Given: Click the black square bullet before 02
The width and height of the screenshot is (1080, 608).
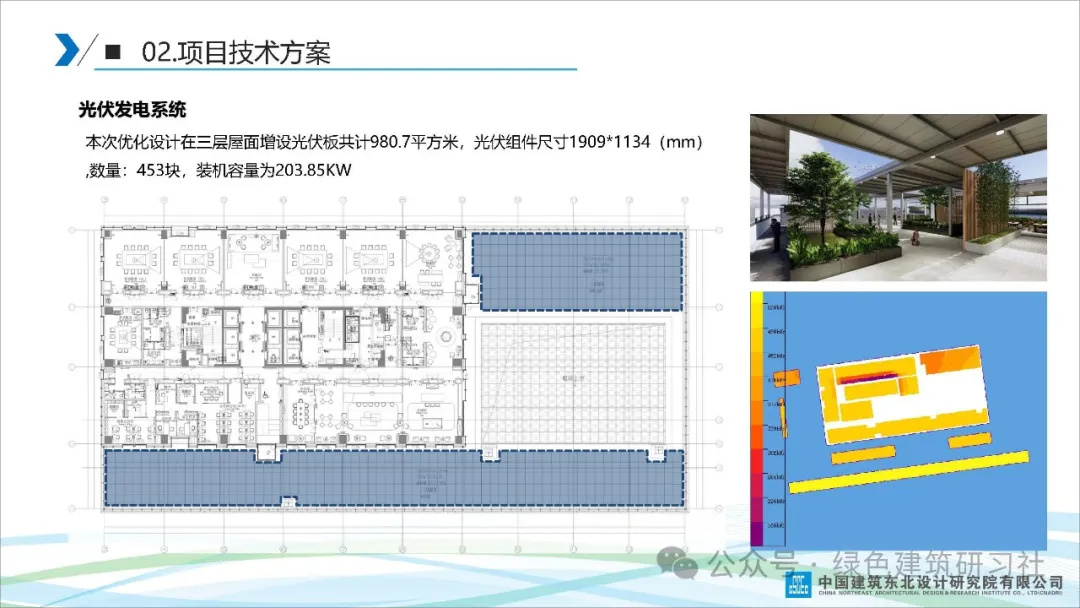Looking at the screenshot, I should (x=113, y=50).
